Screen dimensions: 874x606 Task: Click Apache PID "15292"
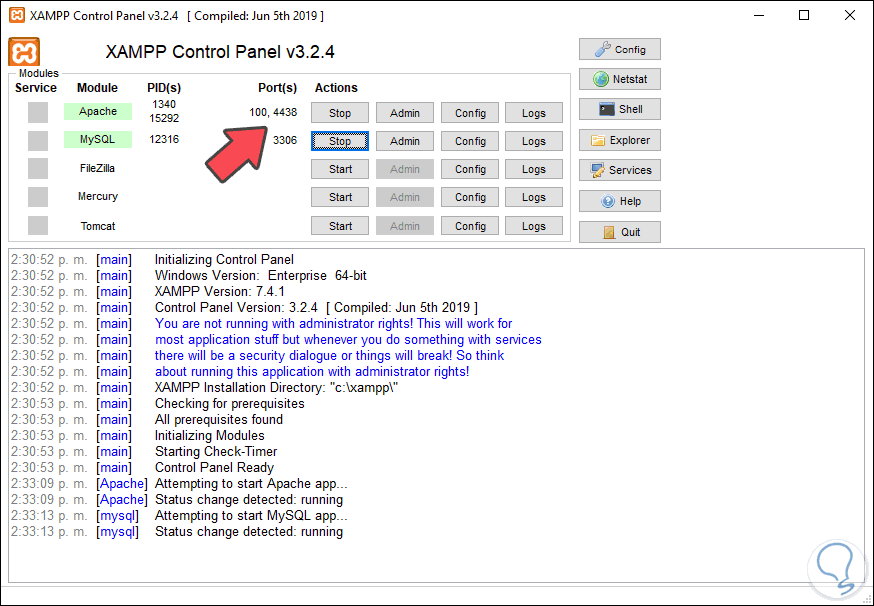pos(164,118)
